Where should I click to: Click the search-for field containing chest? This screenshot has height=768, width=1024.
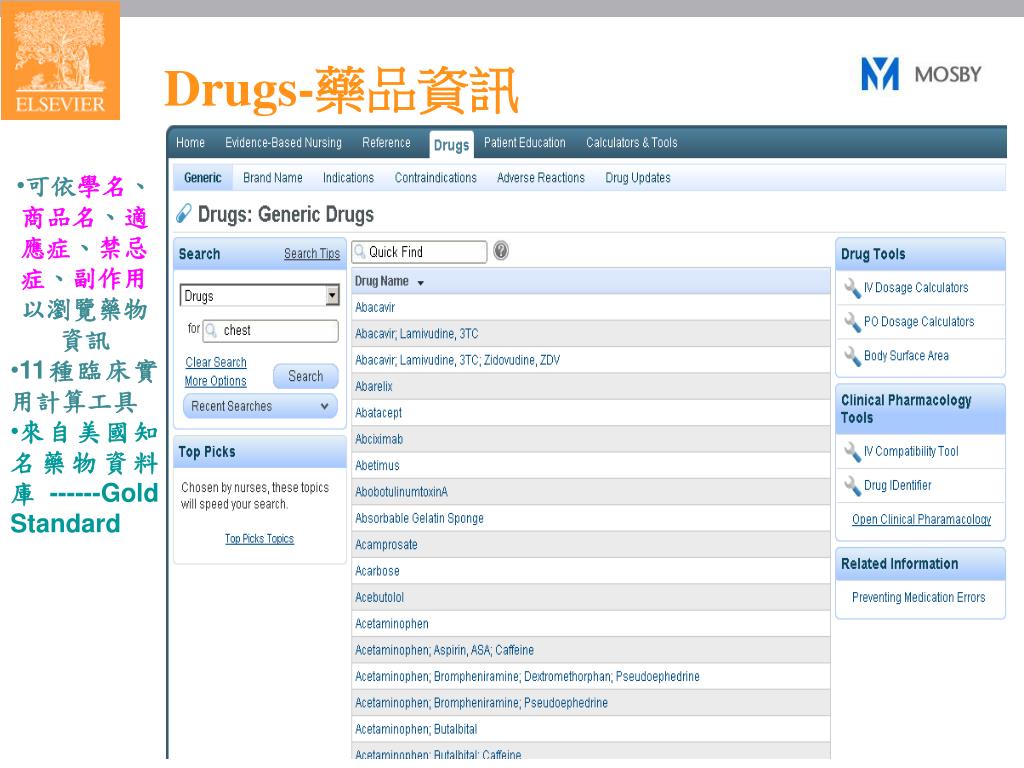[x=270, y=330]
